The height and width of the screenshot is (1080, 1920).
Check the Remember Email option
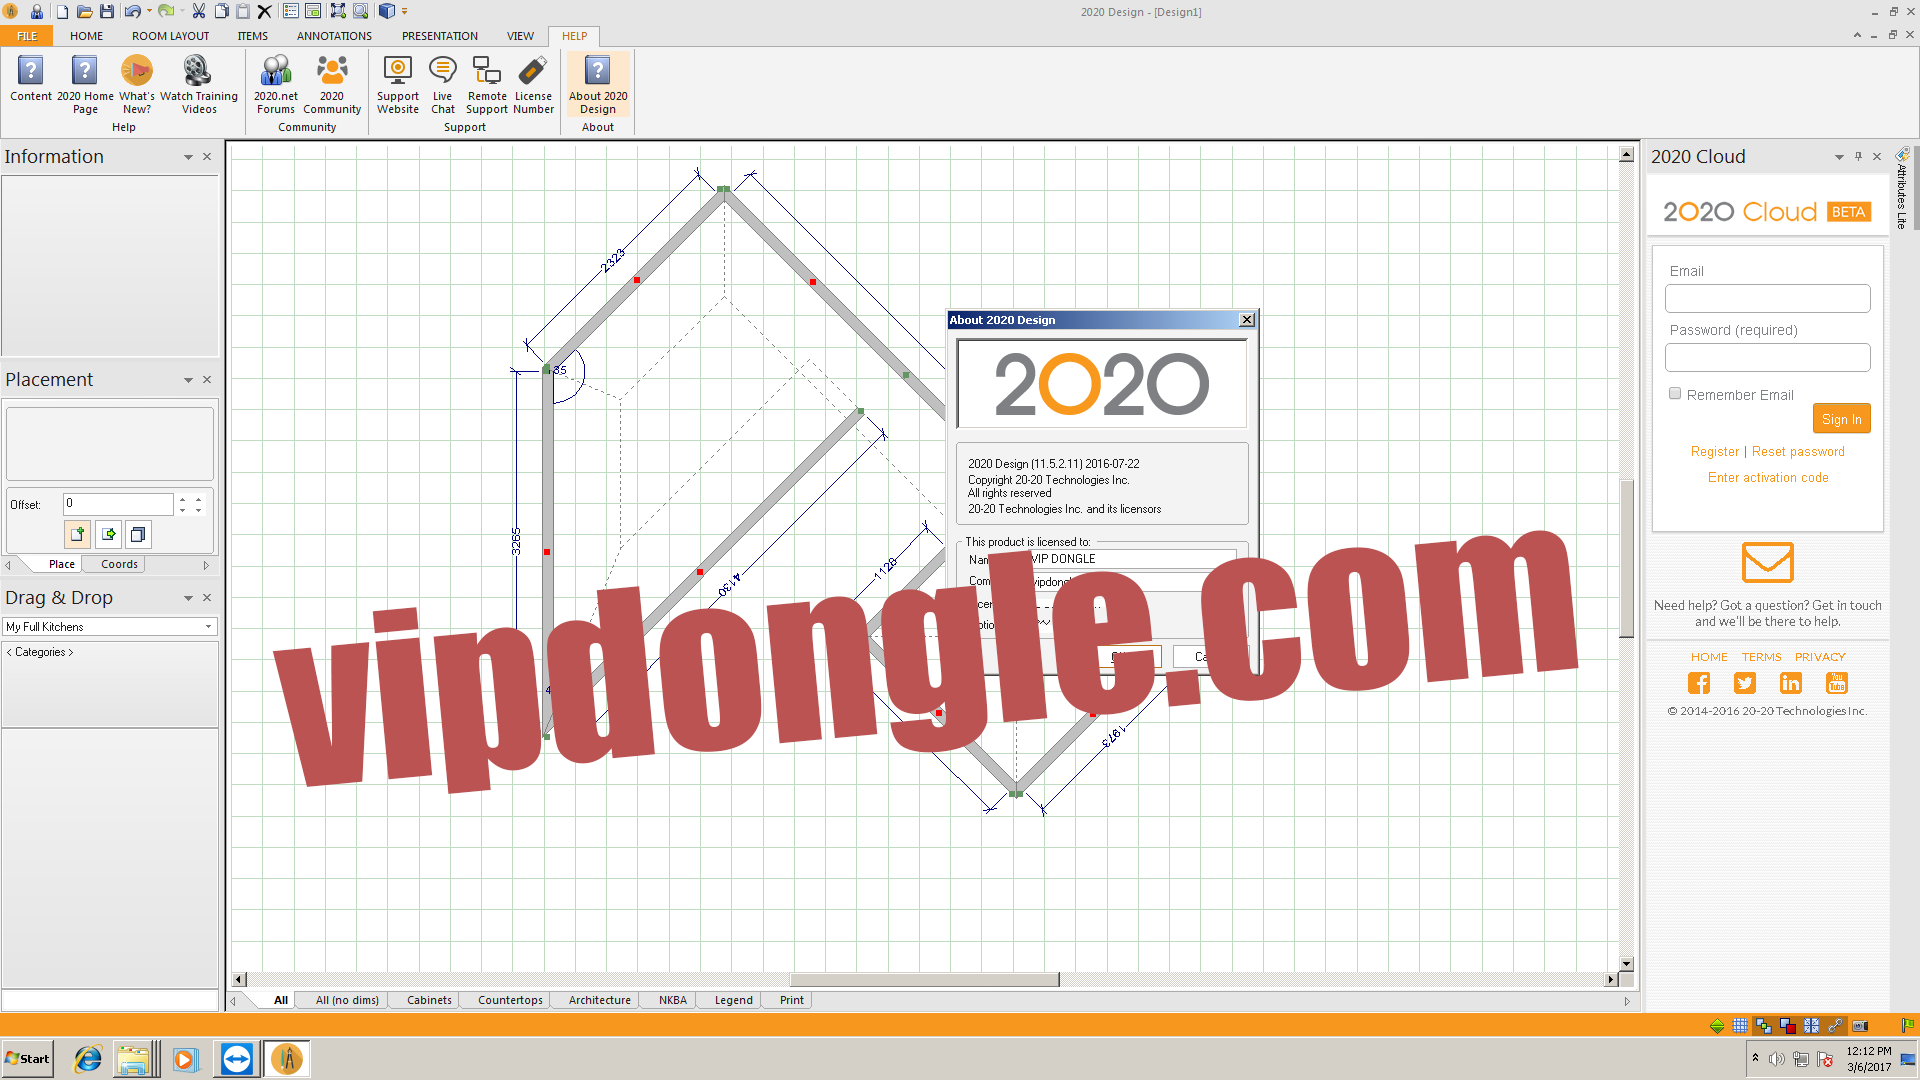coord(1675,393)
